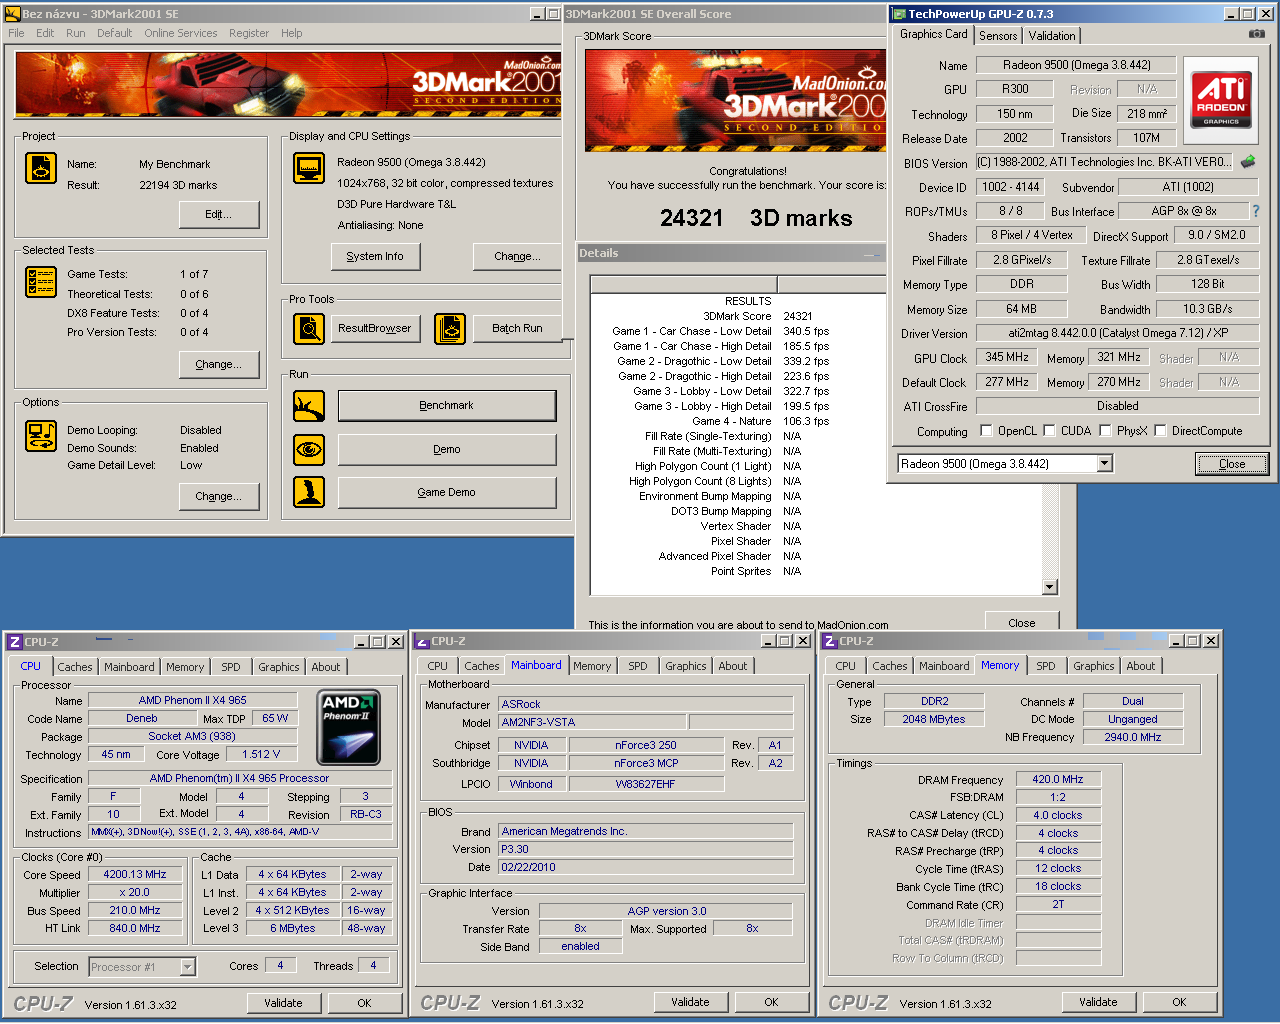Screen dimensions: 1280x1024
Task: Click the Driver Version field in GPU-Z
Action: point(1117,333)
